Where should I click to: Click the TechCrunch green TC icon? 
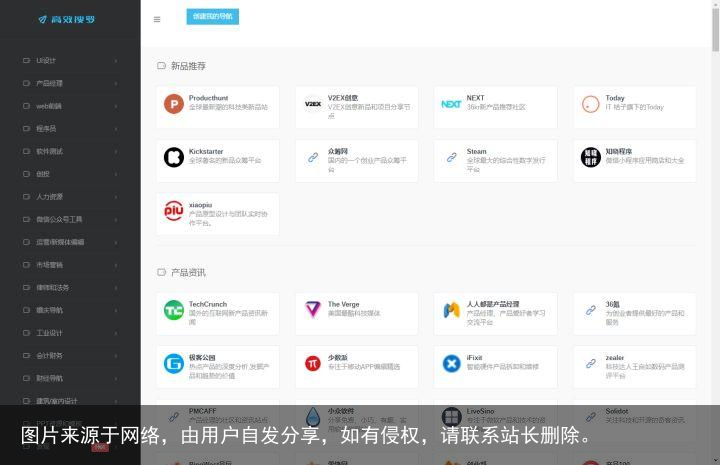[174, 310]
